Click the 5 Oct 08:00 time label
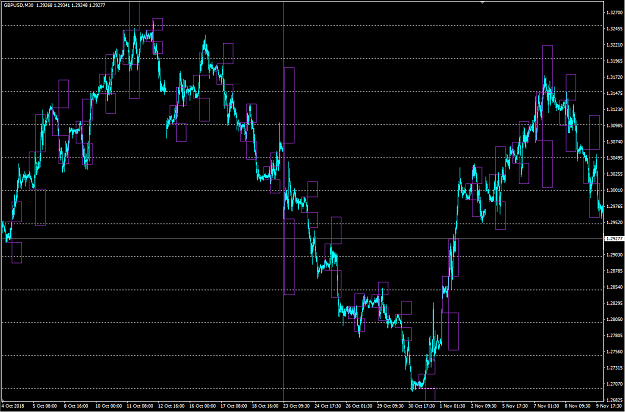 tap(43, 406)
